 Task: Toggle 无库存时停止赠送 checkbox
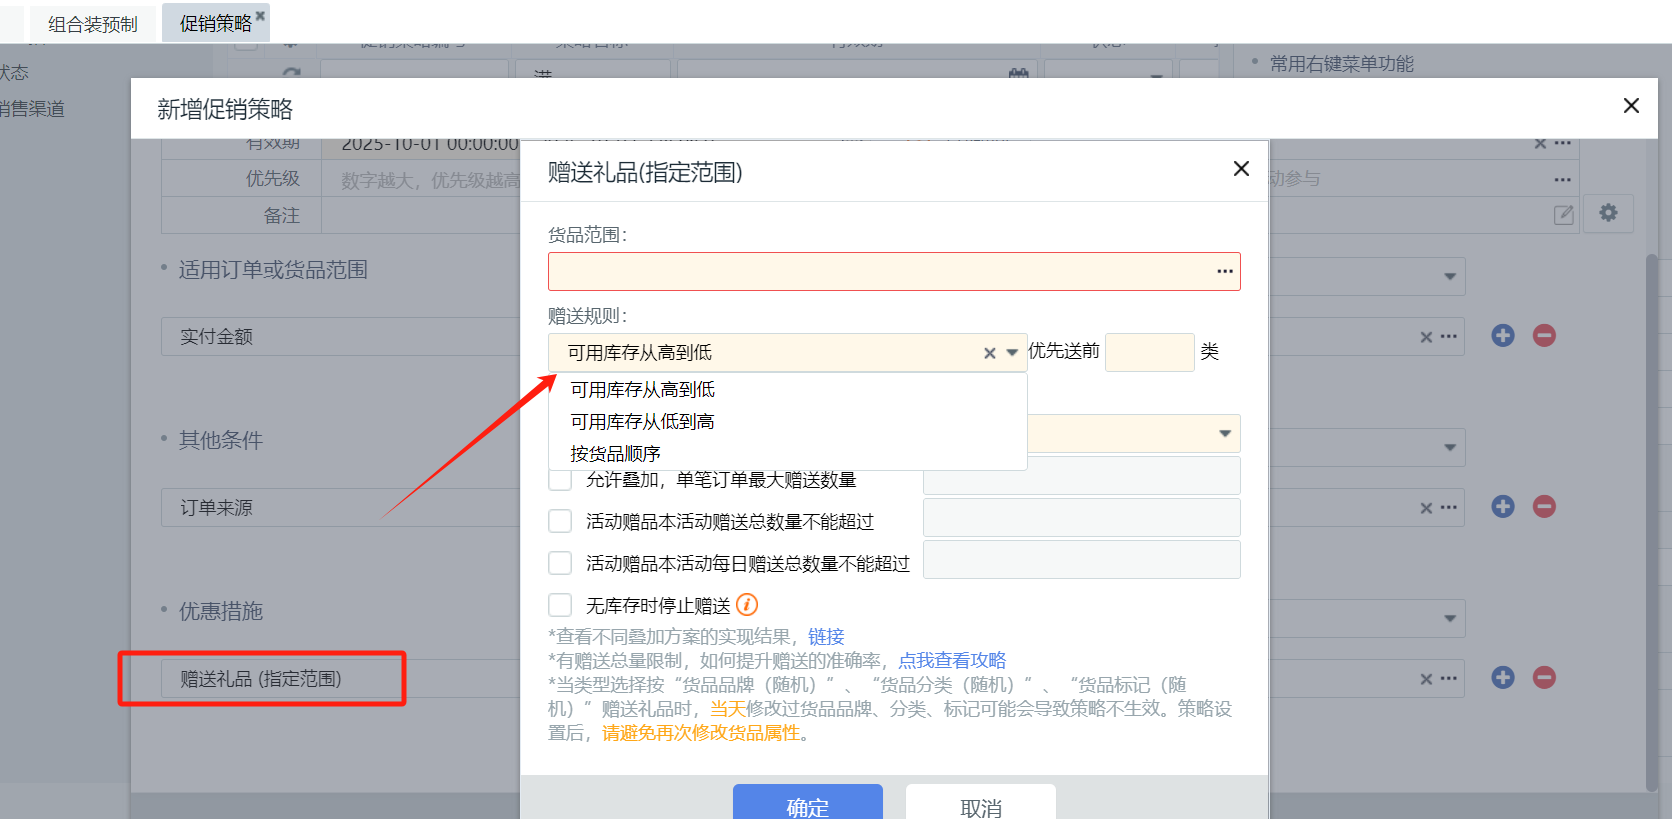tap(560, 606)
